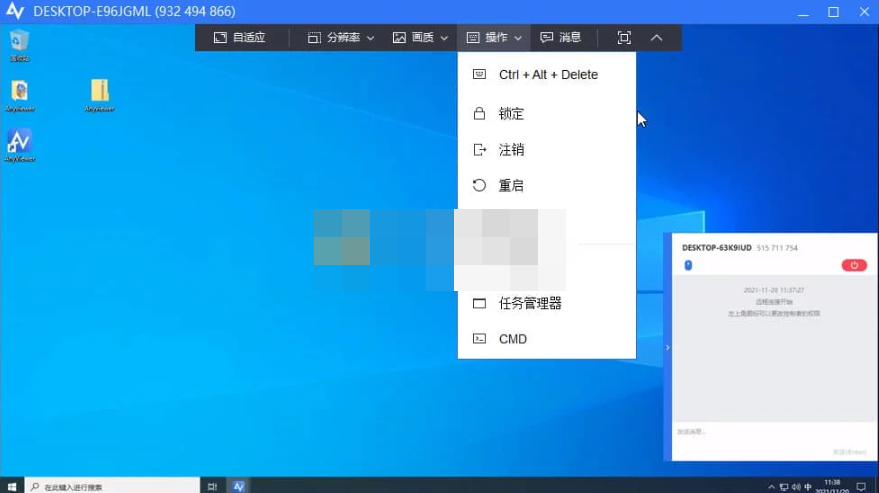
Task: Collapse the chat side panel arrow
Action: (x=668, y=348)
